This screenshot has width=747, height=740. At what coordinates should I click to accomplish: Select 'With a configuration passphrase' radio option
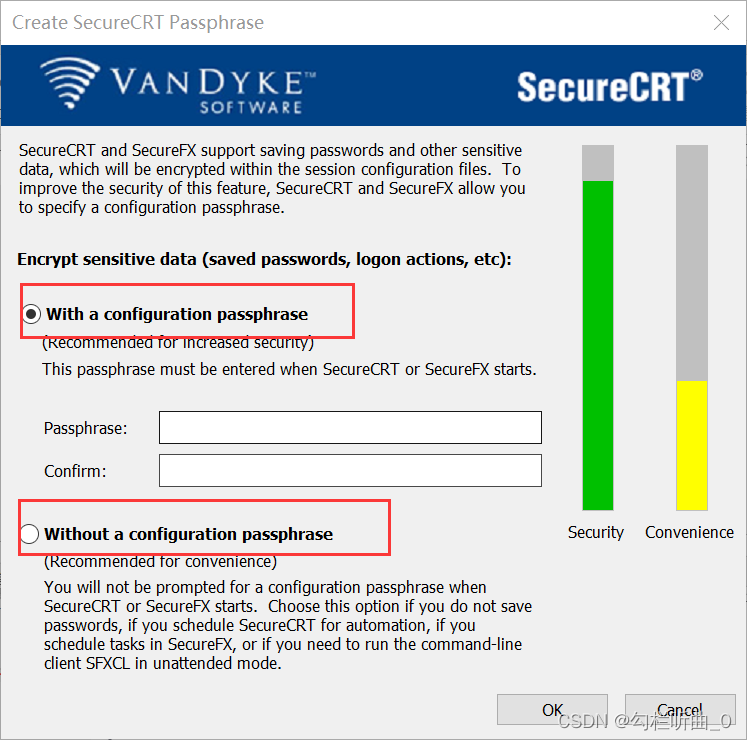point(32,314)
